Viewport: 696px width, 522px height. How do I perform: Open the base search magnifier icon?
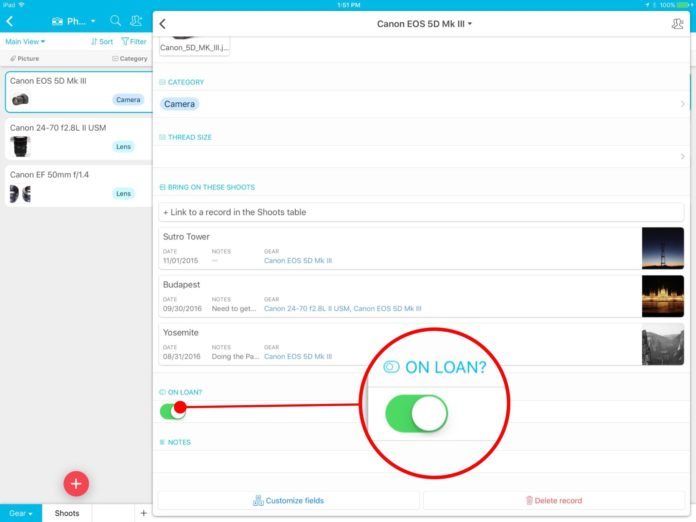tap(115, 21)
